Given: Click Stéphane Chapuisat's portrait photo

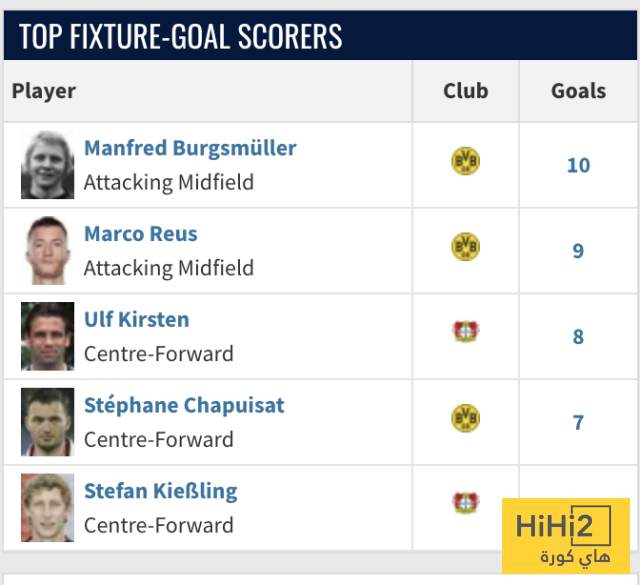Looking at the screenshot, I should [48, 423].
